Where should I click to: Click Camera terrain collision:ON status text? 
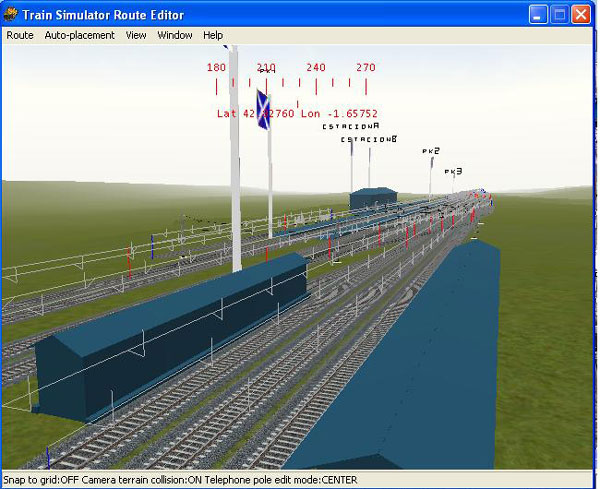click(142, 480)
